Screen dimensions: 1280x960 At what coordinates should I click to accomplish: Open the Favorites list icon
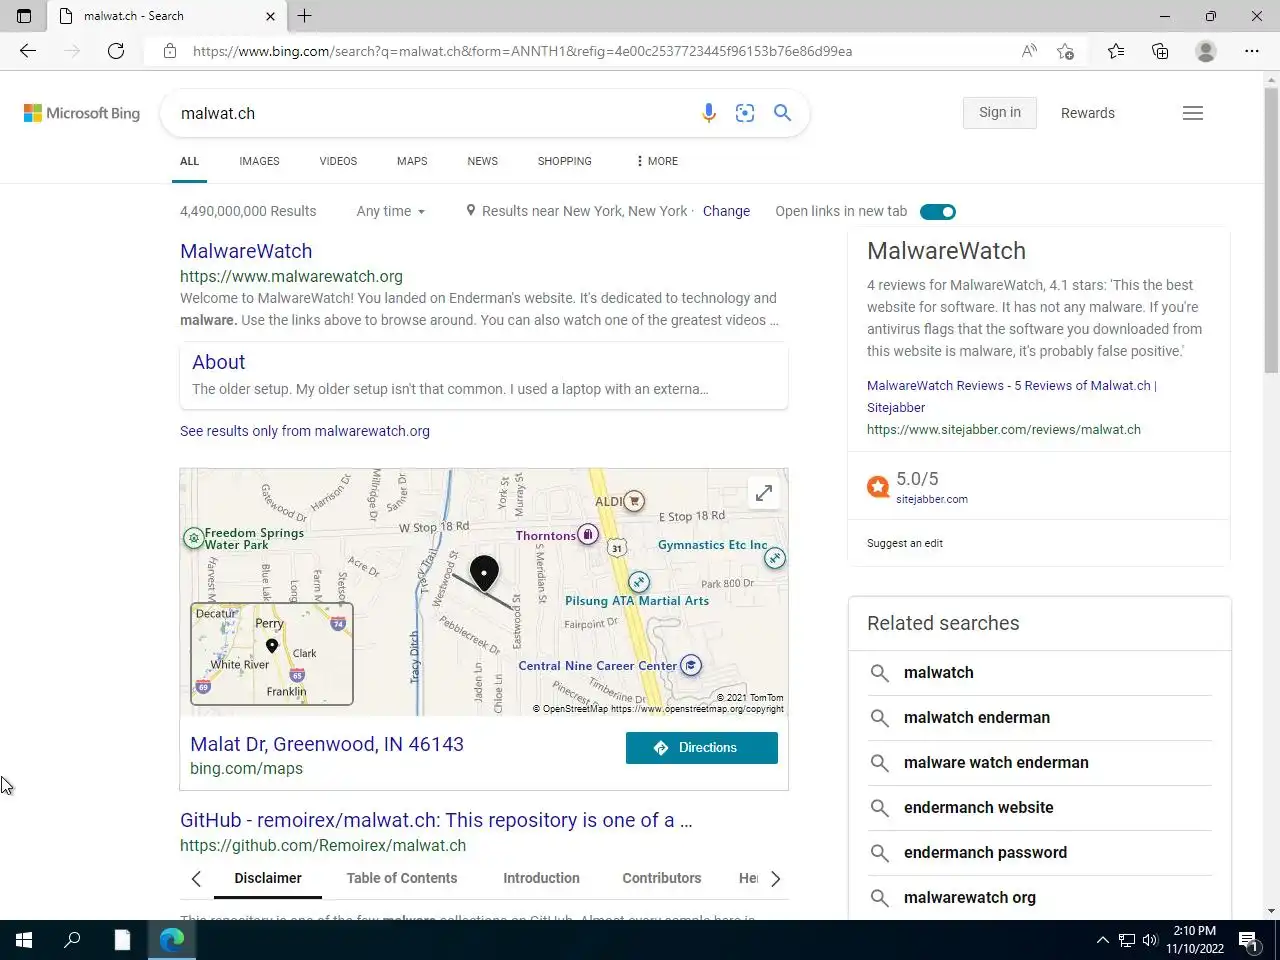1116,51
